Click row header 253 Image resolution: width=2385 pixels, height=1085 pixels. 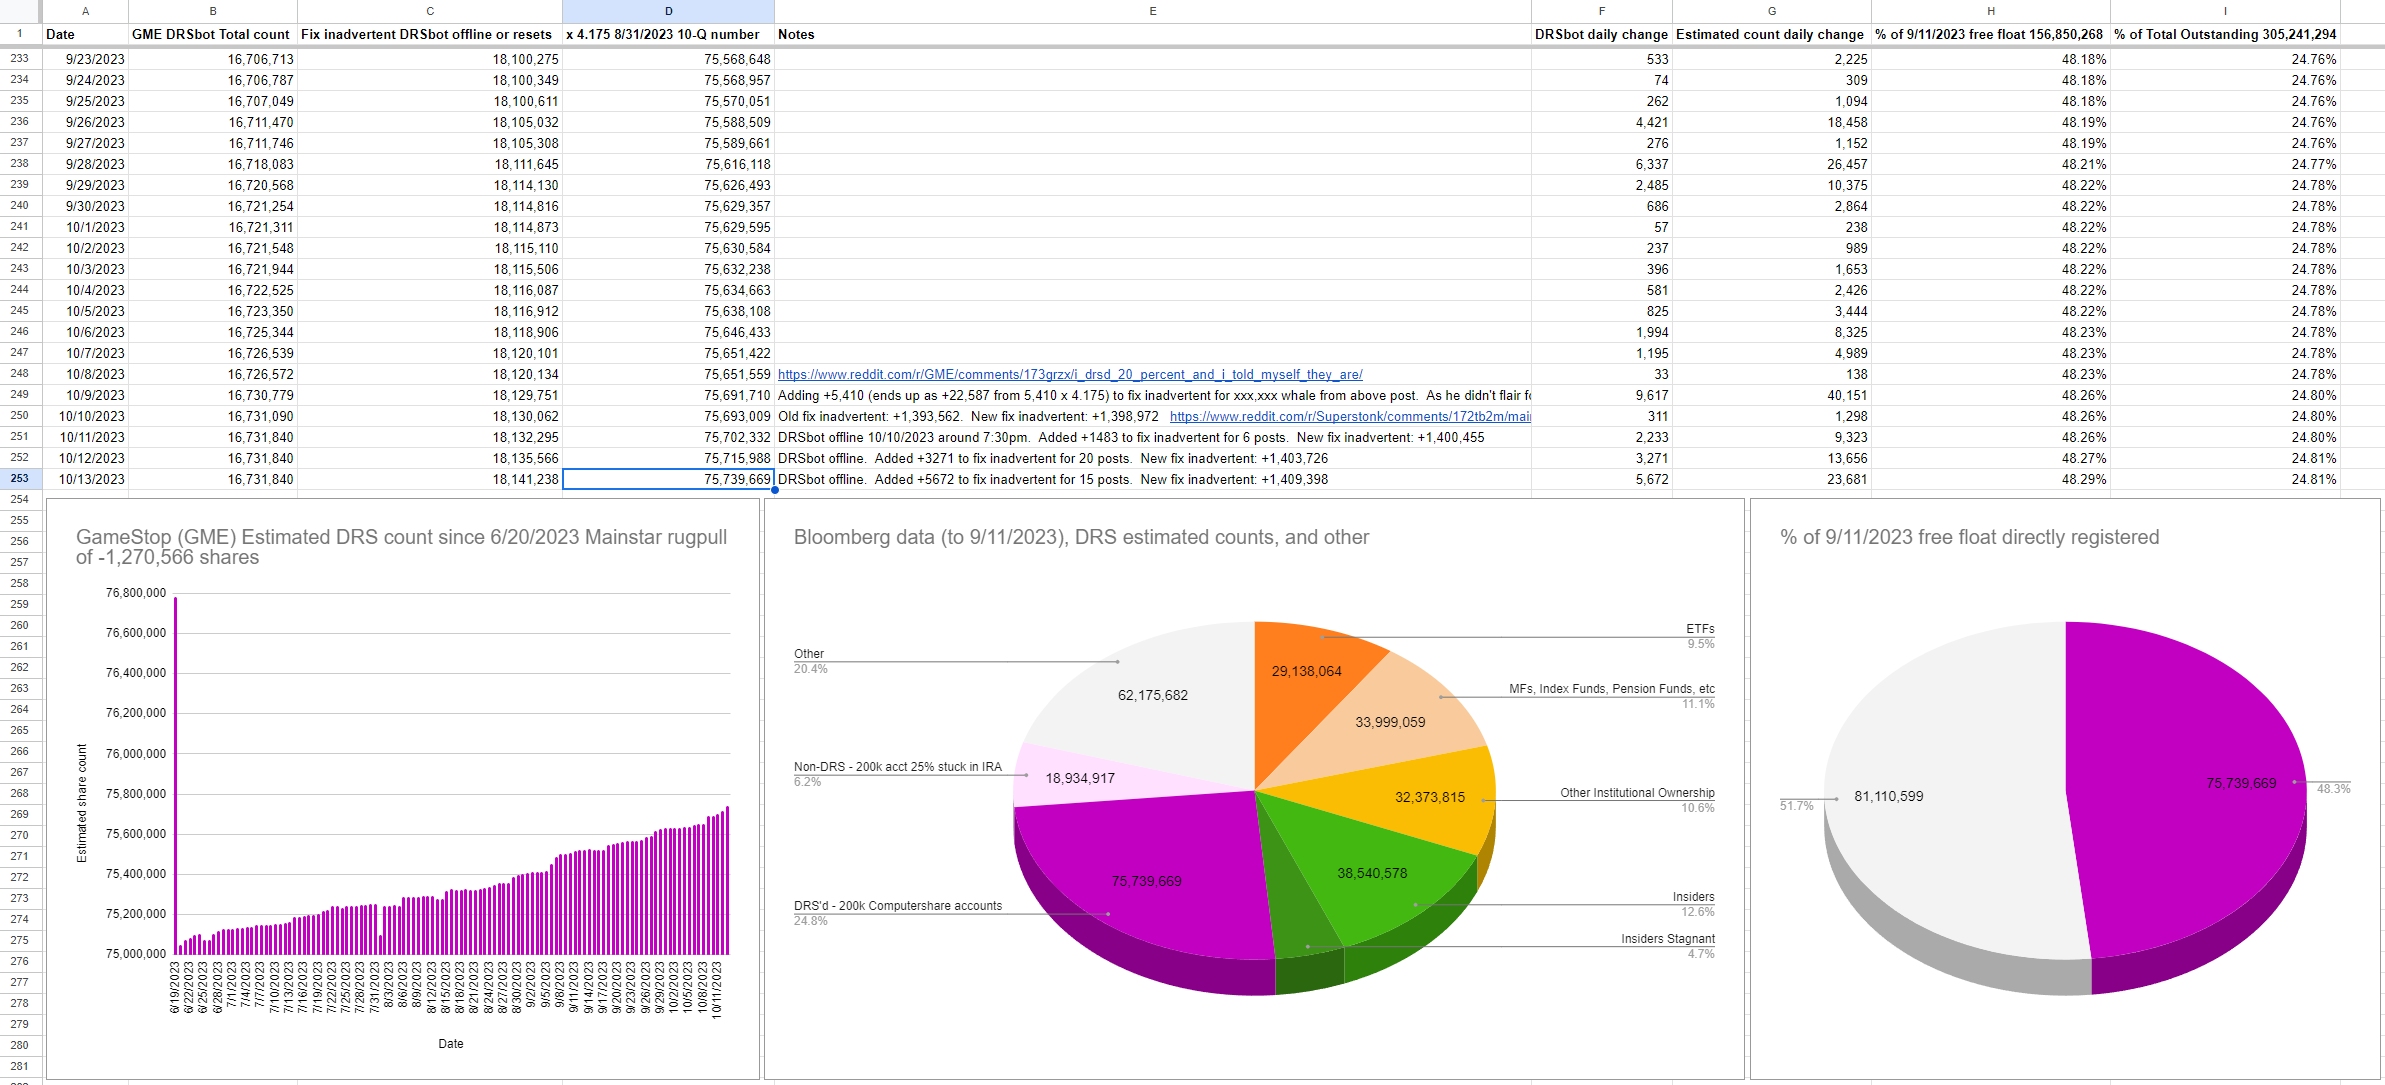click(20, 479)
